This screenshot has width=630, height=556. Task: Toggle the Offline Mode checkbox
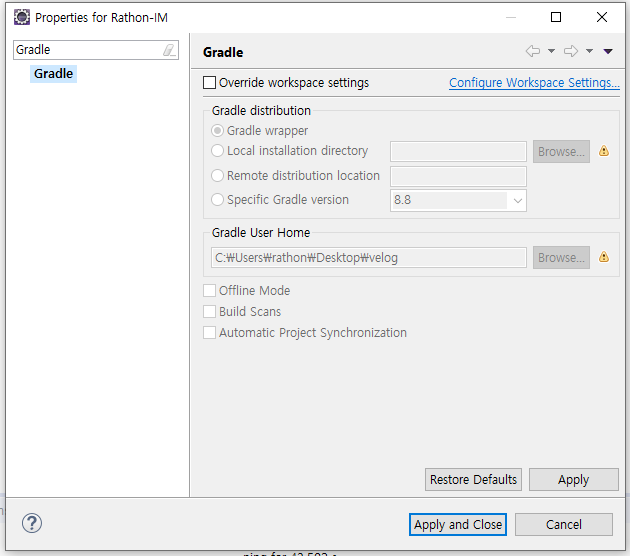209,290
